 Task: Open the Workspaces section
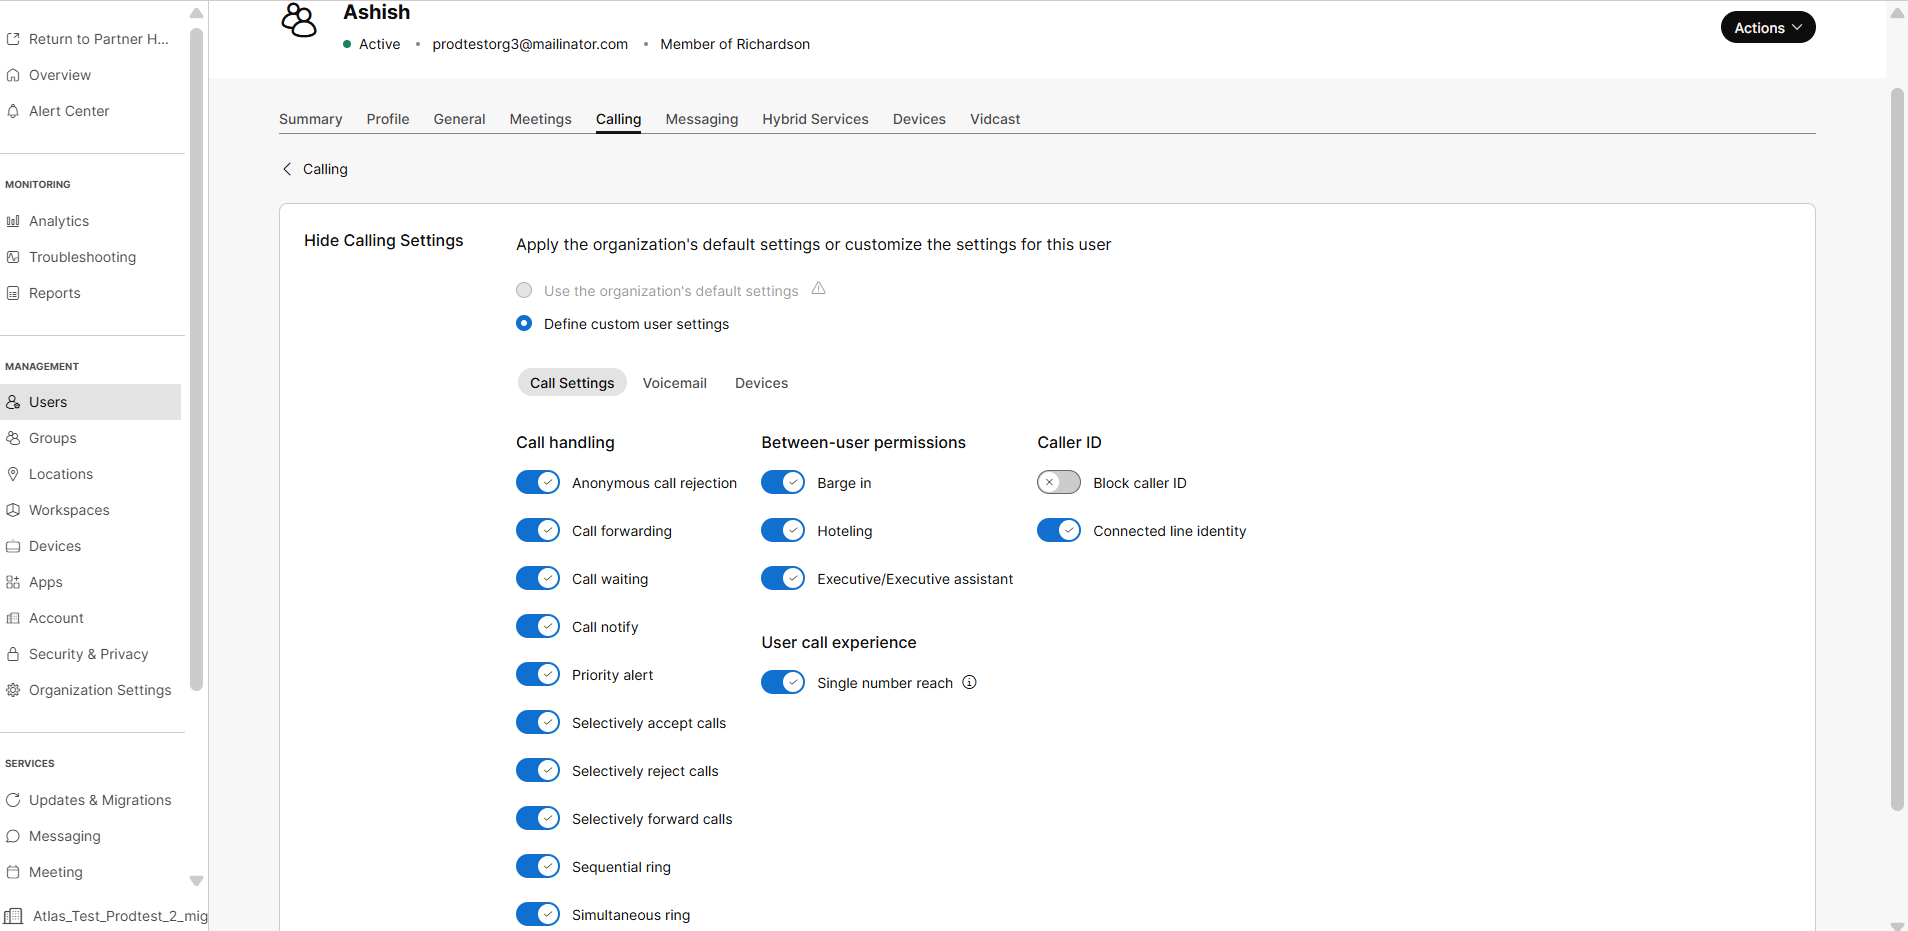click(68, 510)
